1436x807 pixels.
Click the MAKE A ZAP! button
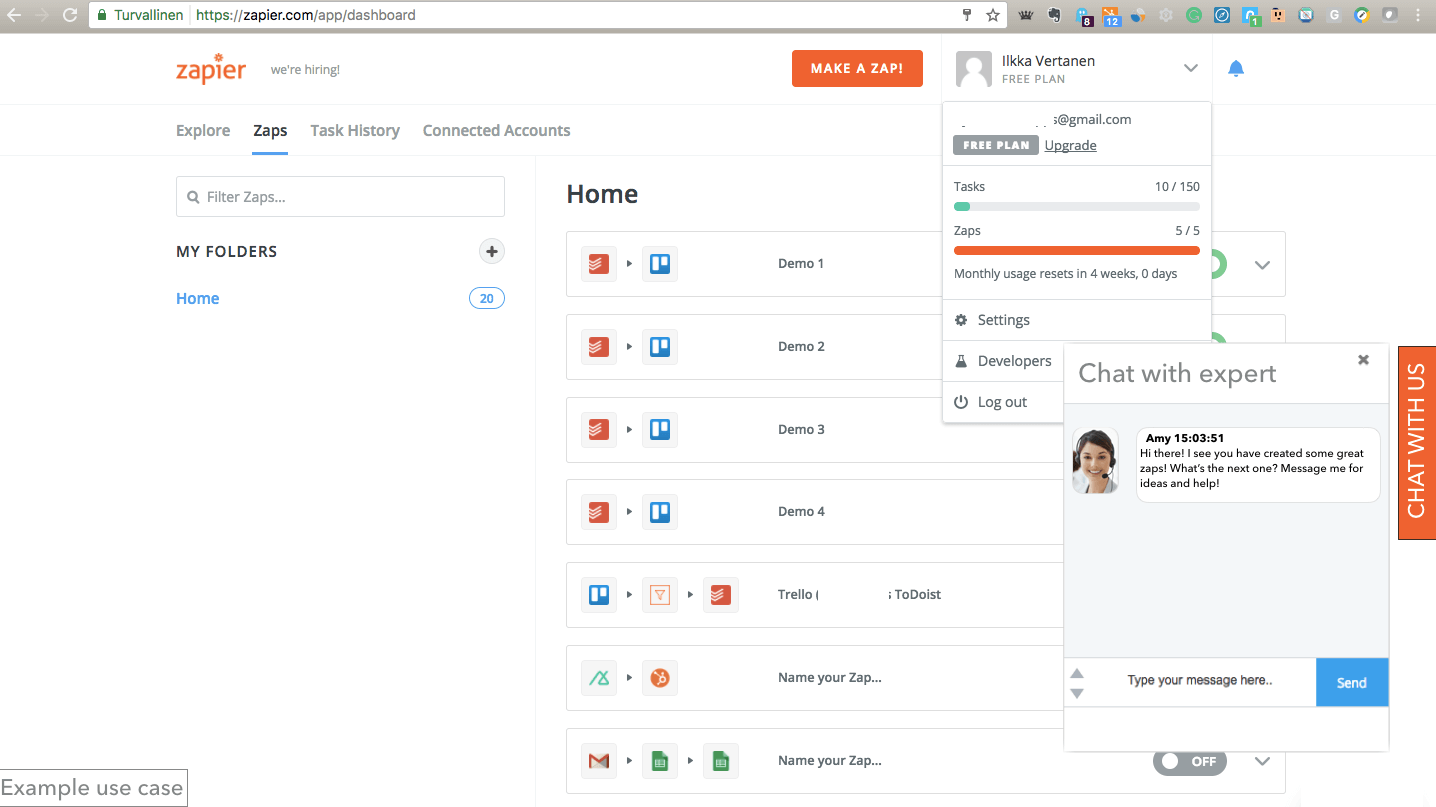click(857, 69)
